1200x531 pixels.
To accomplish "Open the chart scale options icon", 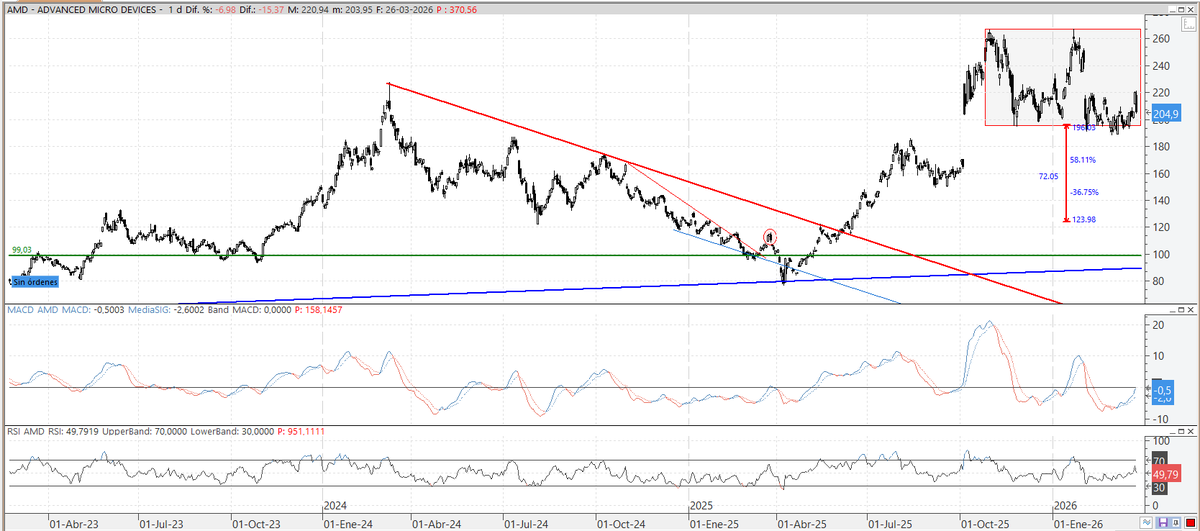I will point(1189,23).
